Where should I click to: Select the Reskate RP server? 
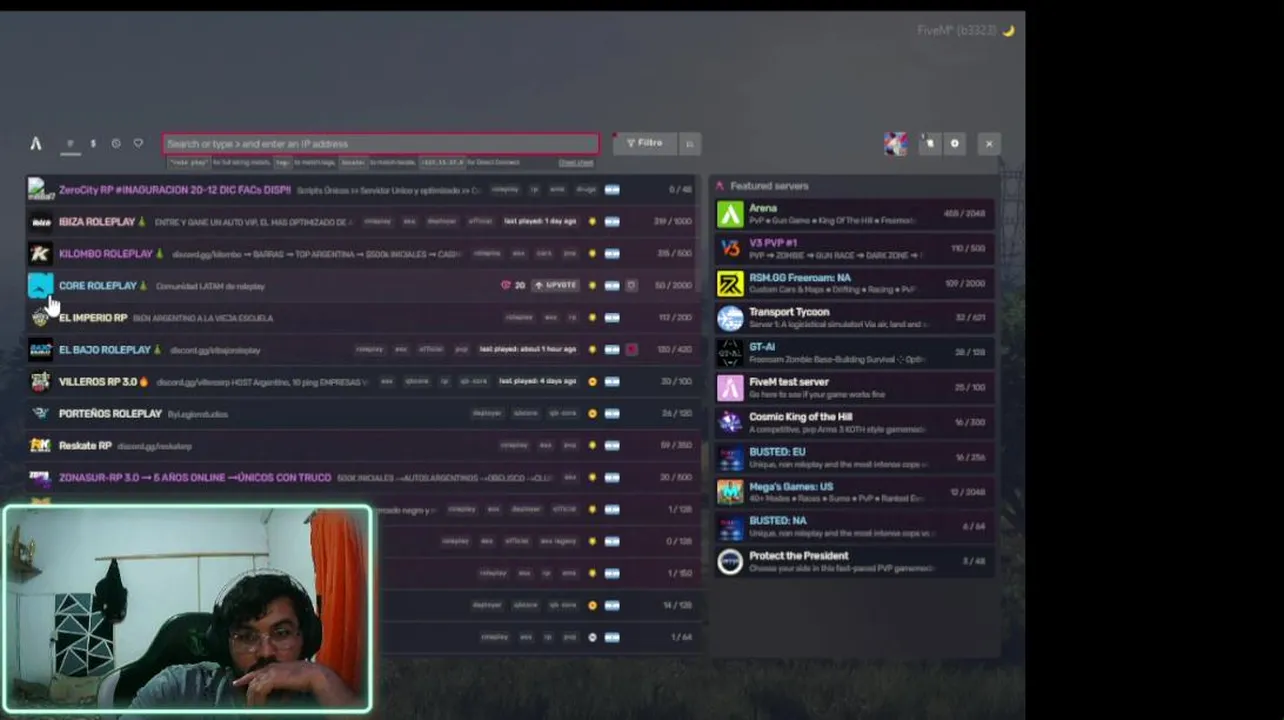click(362, 446)
